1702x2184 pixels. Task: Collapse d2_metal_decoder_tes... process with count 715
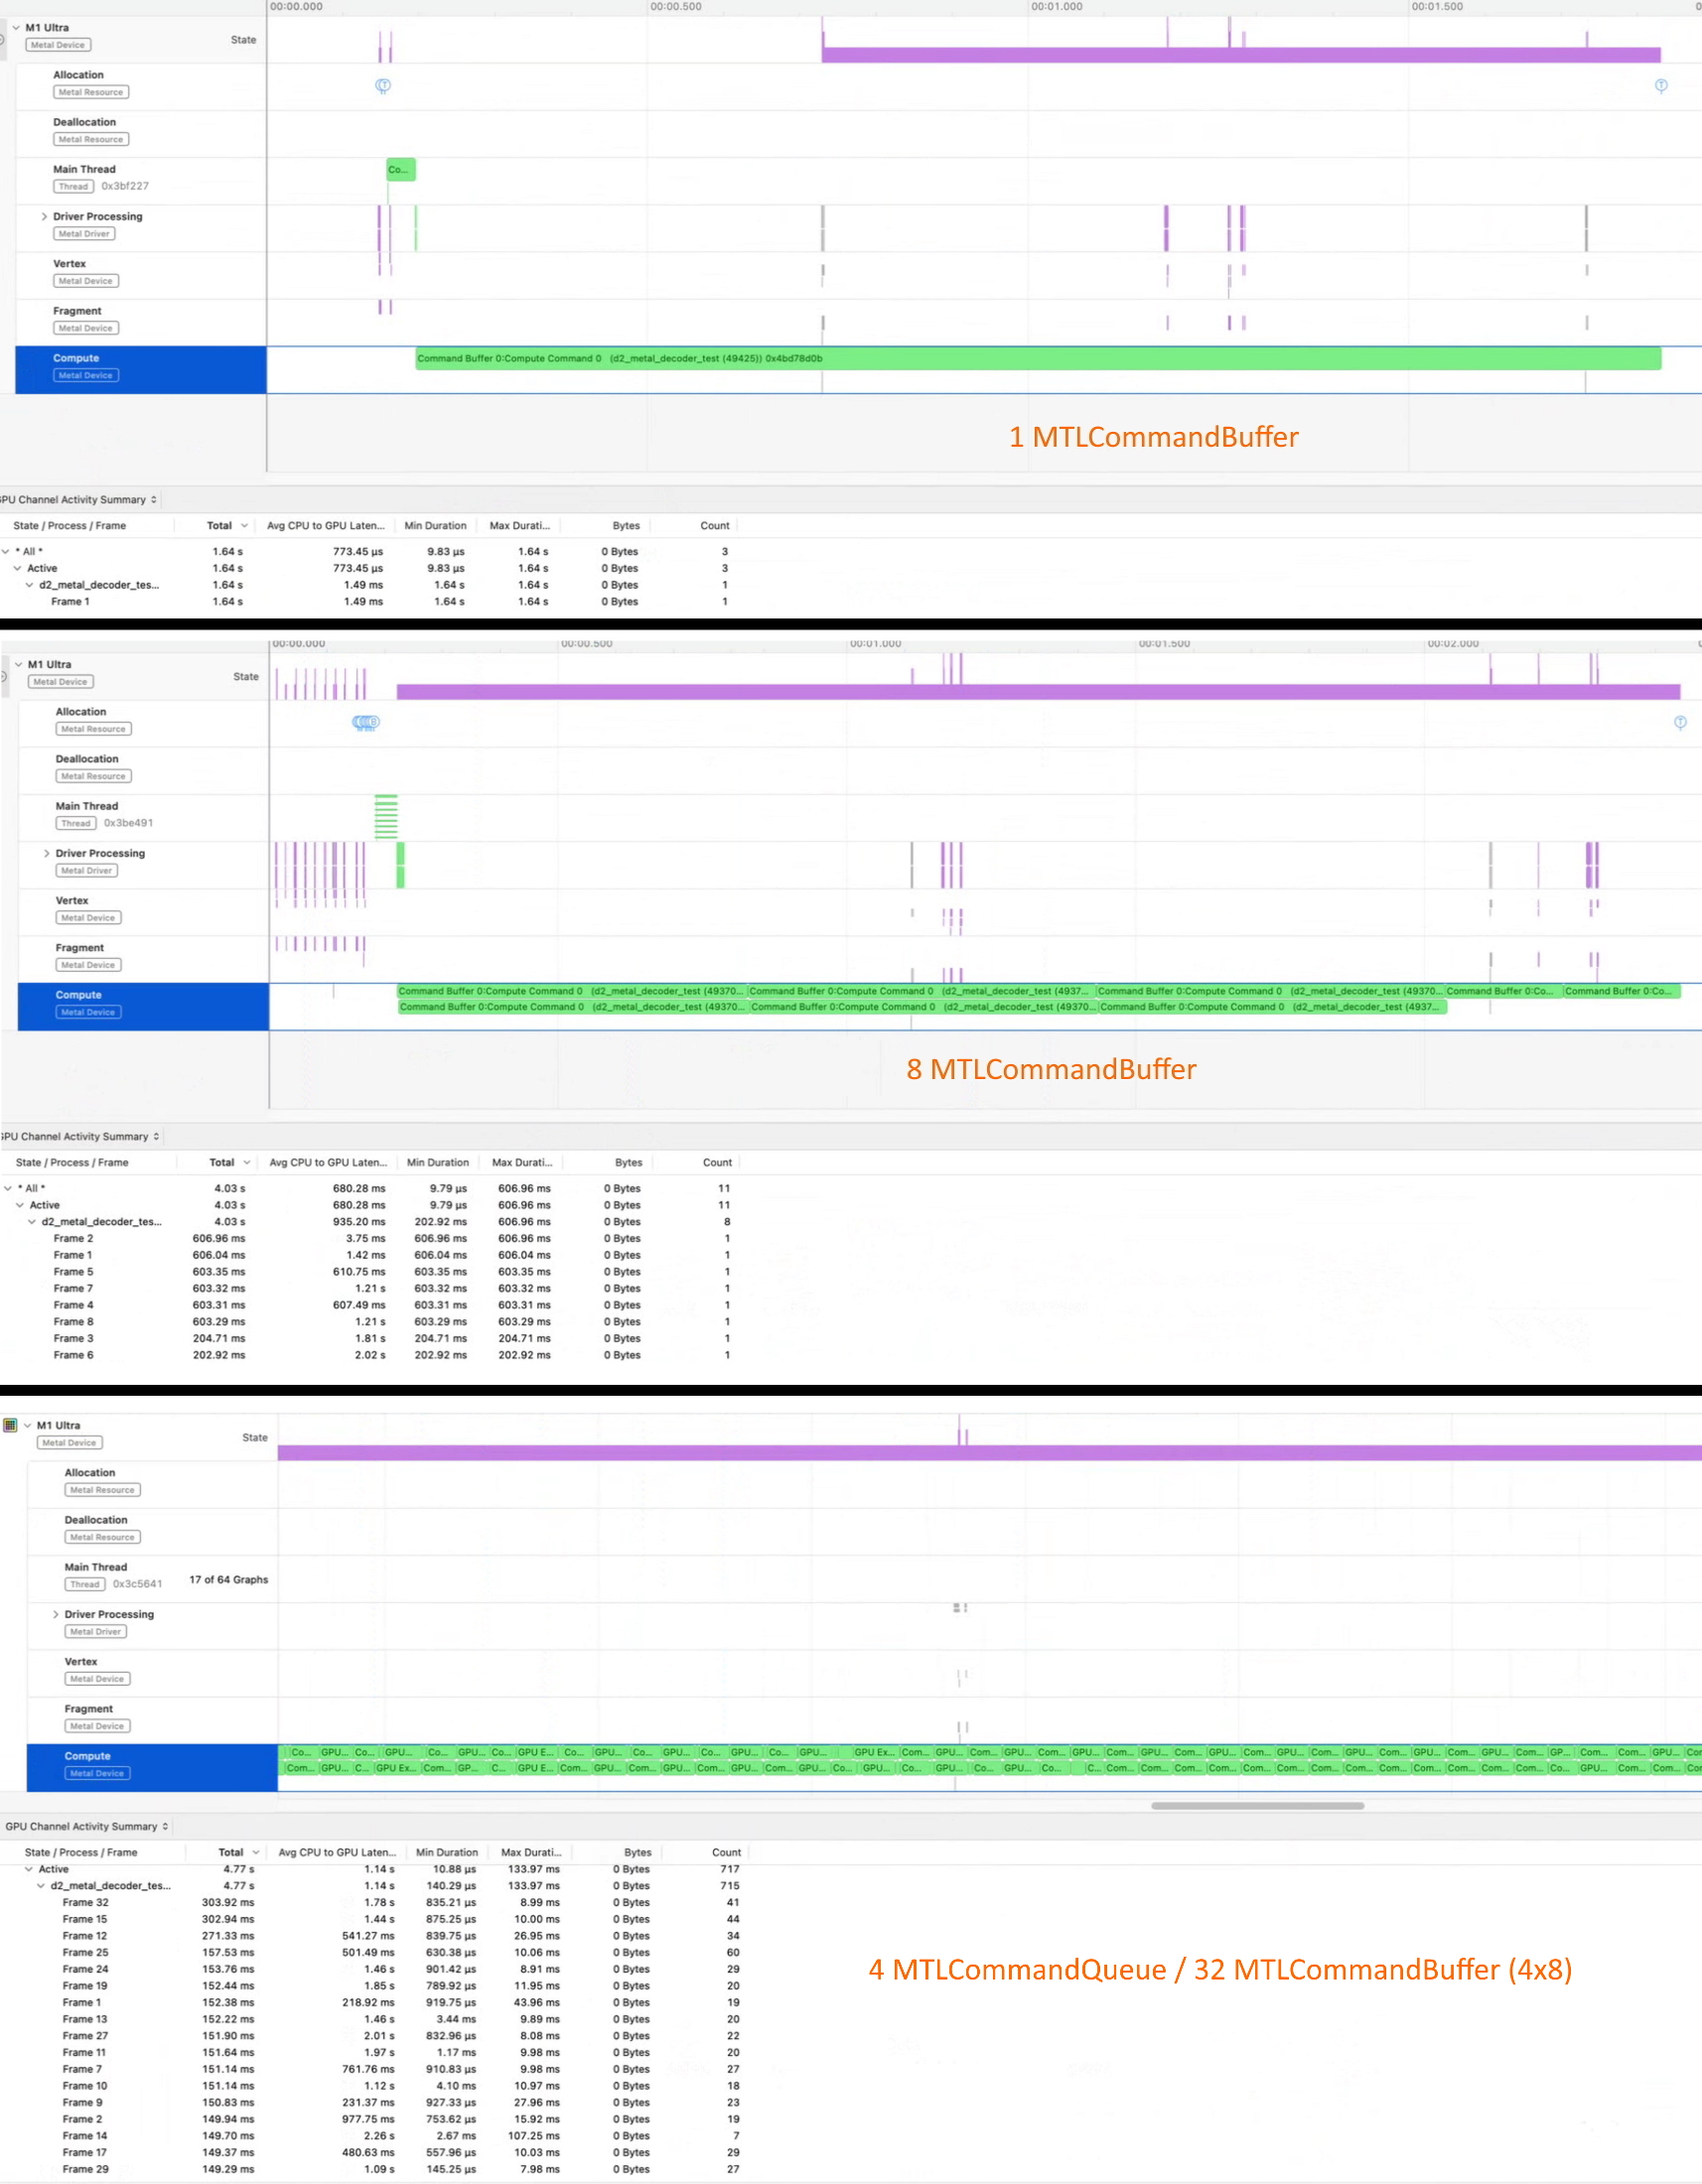click(41, 1886)
